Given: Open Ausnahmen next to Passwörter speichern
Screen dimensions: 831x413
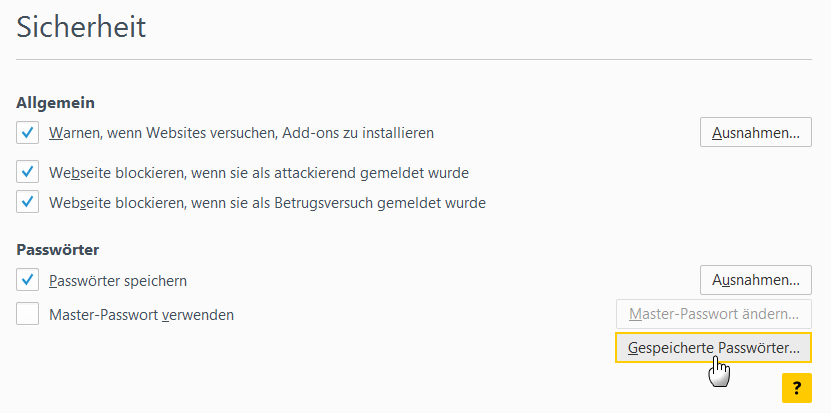Looking at the screenshot, I should click(756, 280).
